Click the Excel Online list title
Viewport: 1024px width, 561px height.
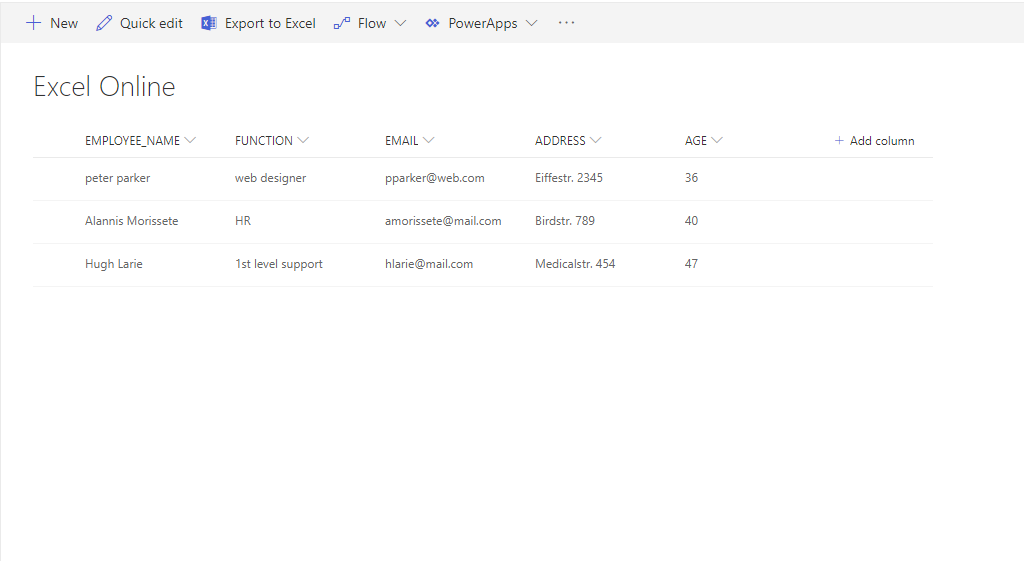click(x=104, y=87)
